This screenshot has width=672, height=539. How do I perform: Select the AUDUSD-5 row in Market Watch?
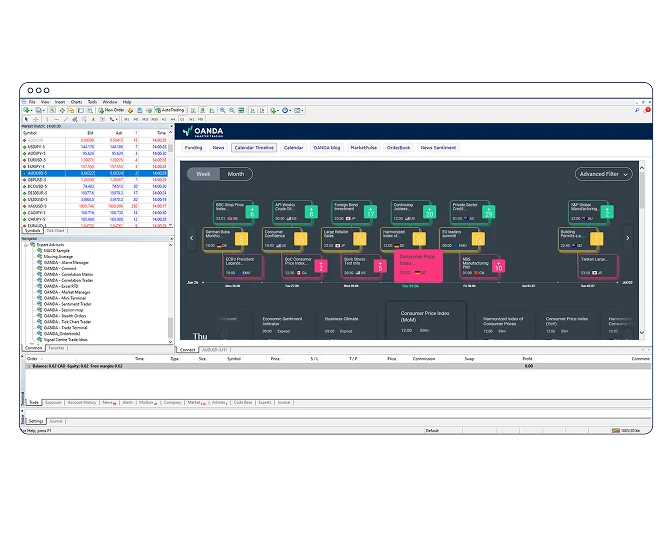(95, 173)
